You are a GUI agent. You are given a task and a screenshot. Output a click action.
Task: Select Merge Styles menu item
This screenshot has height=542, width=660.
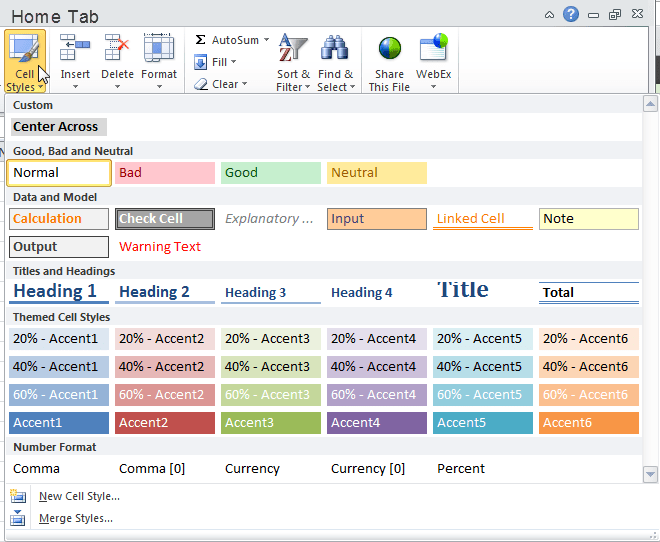75,518
